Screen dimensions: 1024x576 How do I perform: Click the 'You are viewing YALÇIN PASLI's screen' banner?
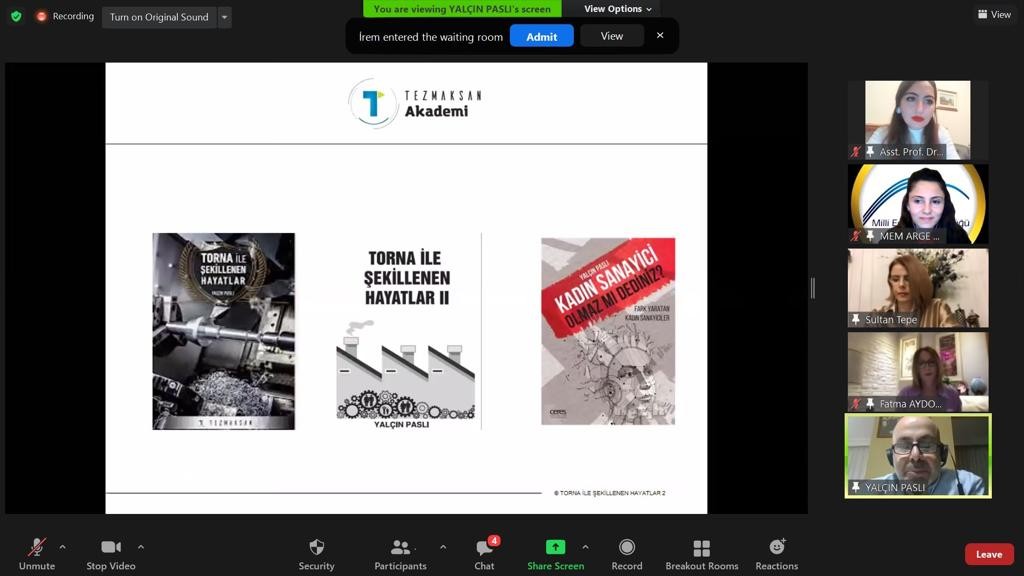click(462, 8)
